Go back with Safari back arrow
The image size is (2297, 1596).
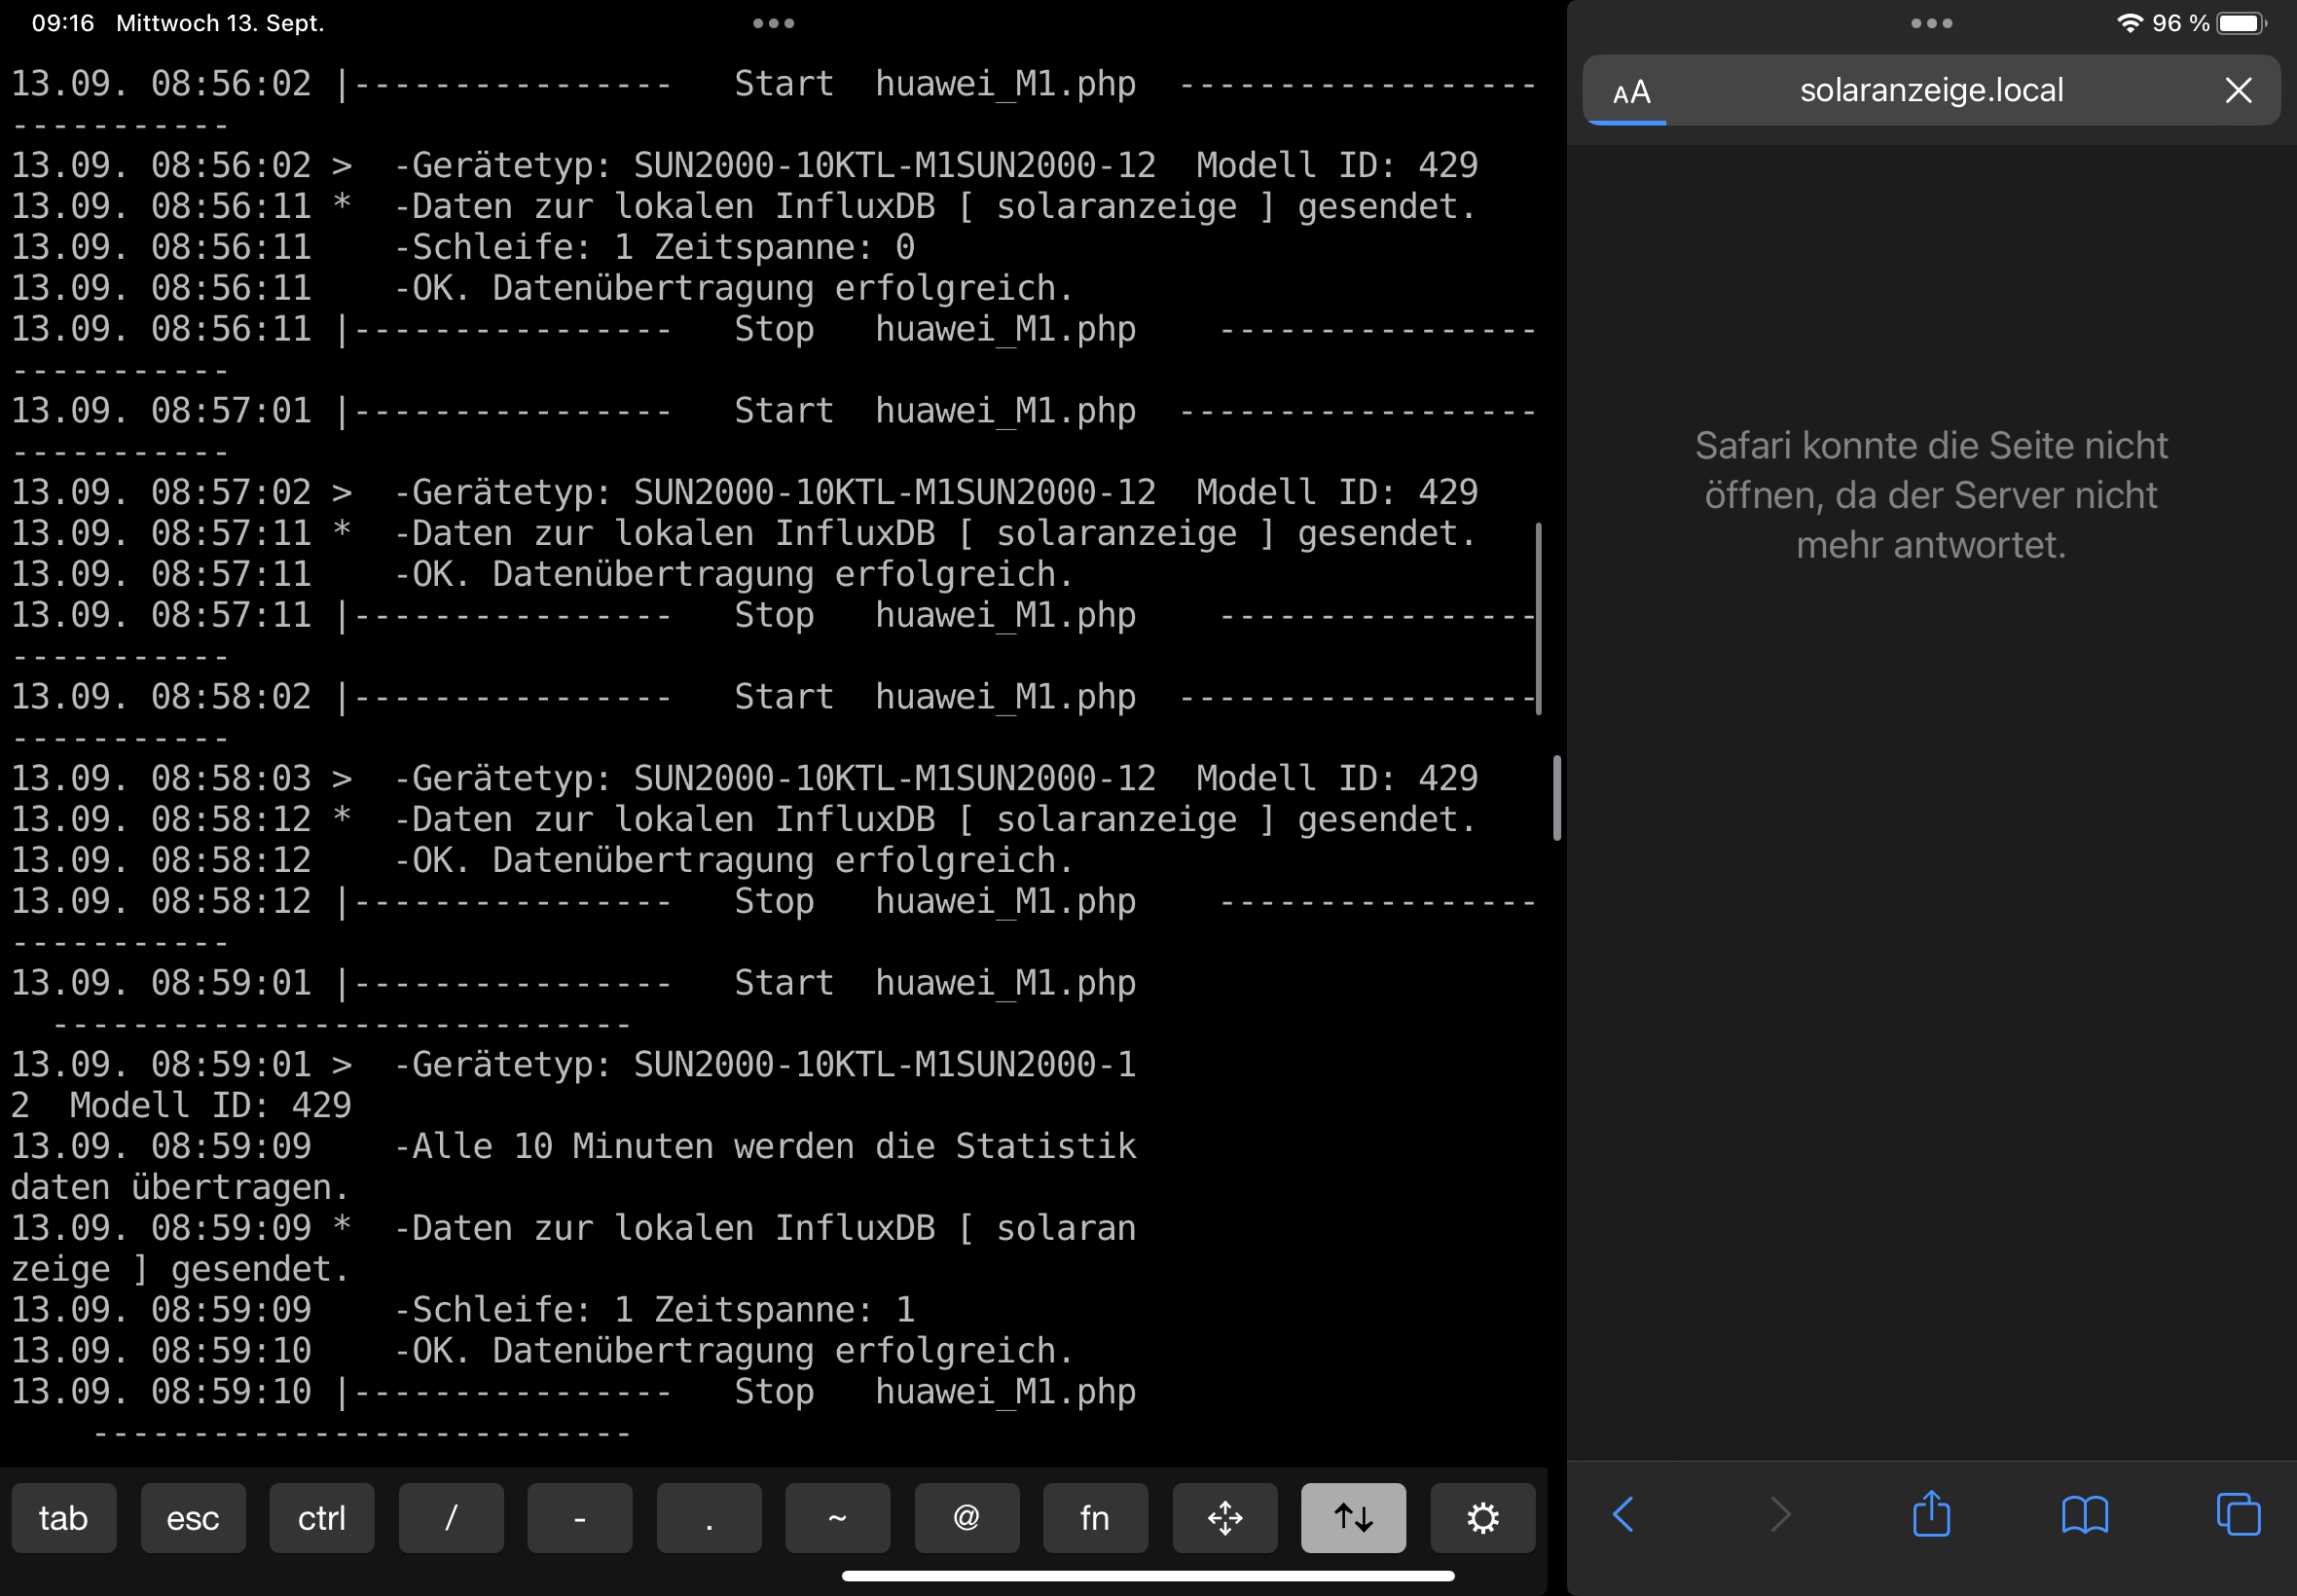coord(1624,1514)
